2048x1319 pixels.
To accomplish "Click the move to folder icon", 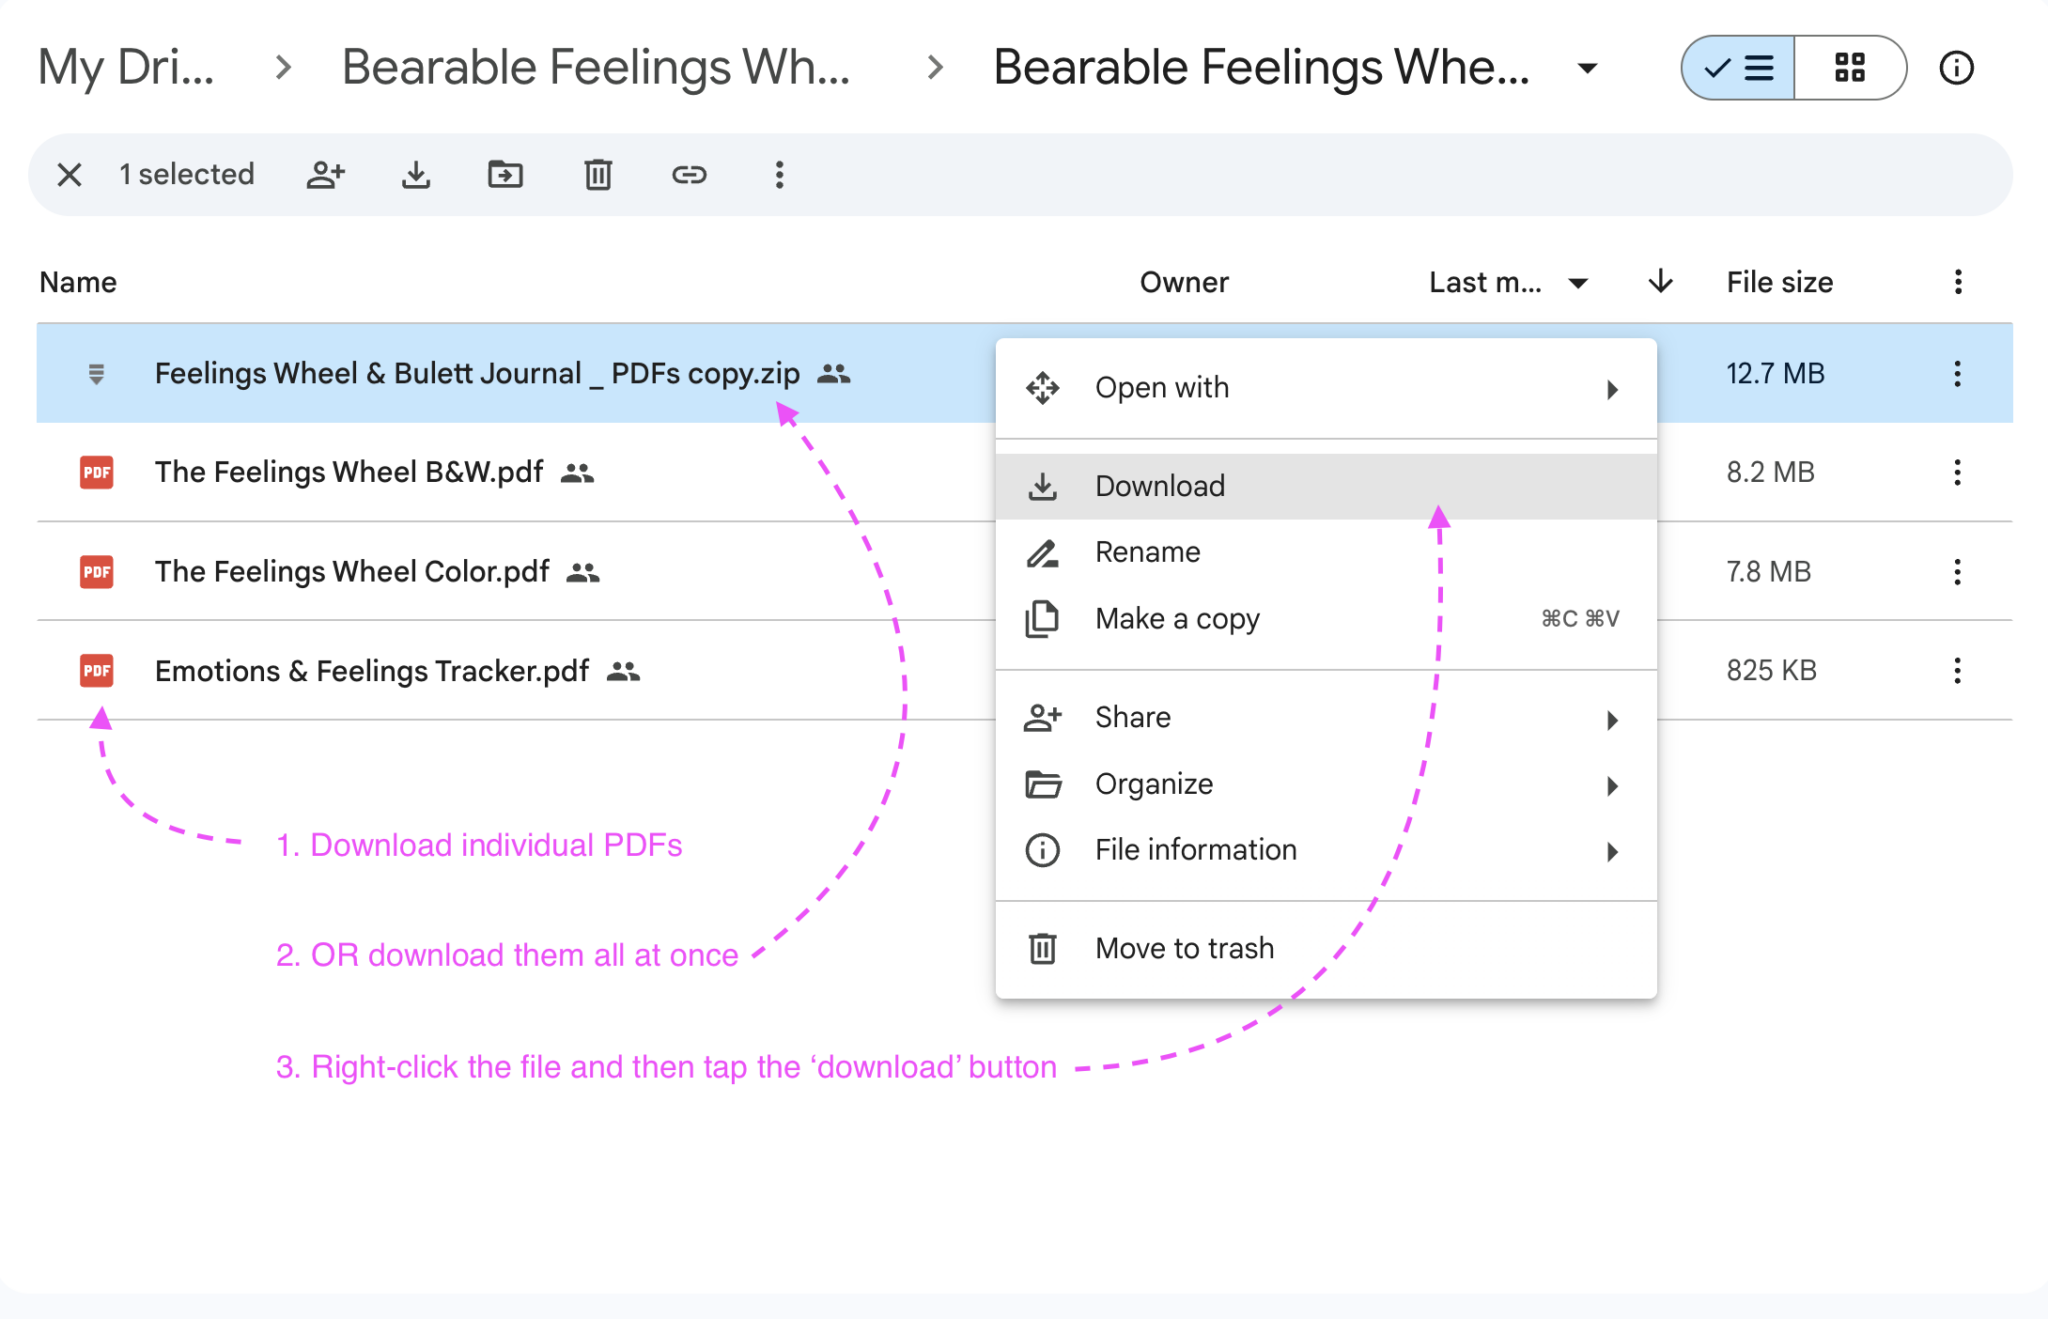I will pos(505,174).
